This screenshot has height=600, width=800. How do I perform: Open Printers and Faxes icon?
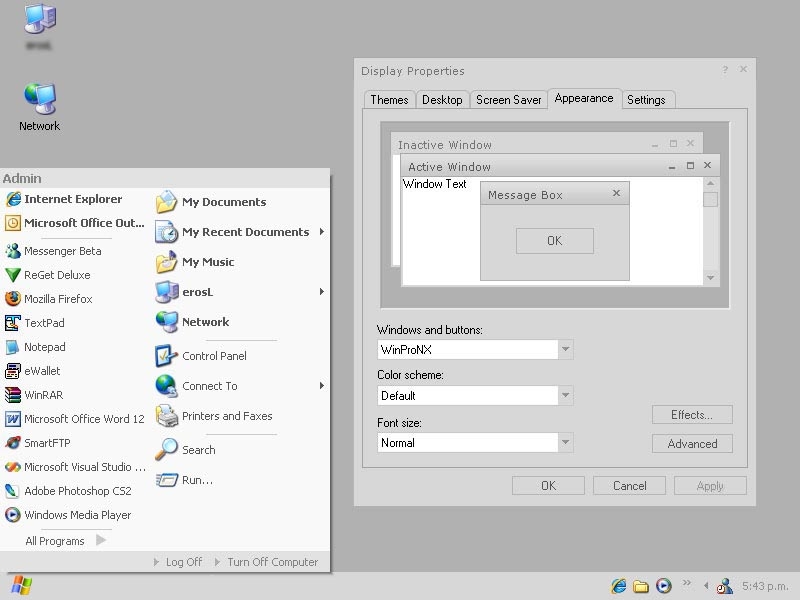(x=166, y=416)
